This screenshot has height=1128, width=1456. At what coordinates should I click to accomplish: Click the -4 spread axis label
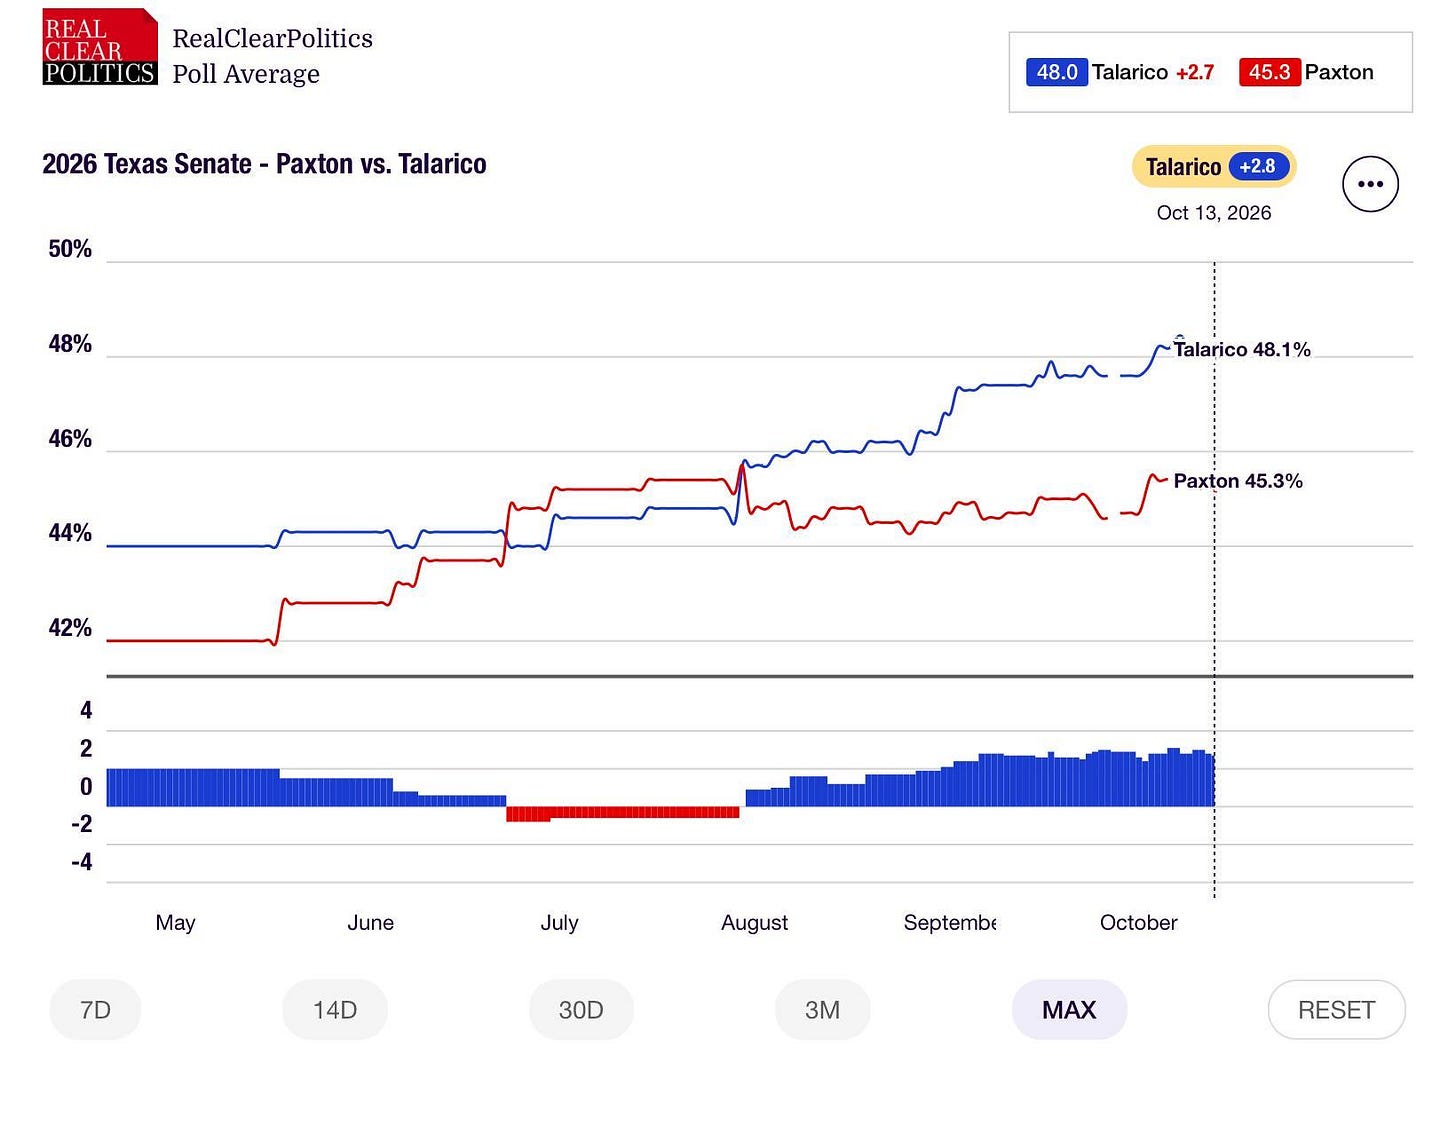[82, 862]
